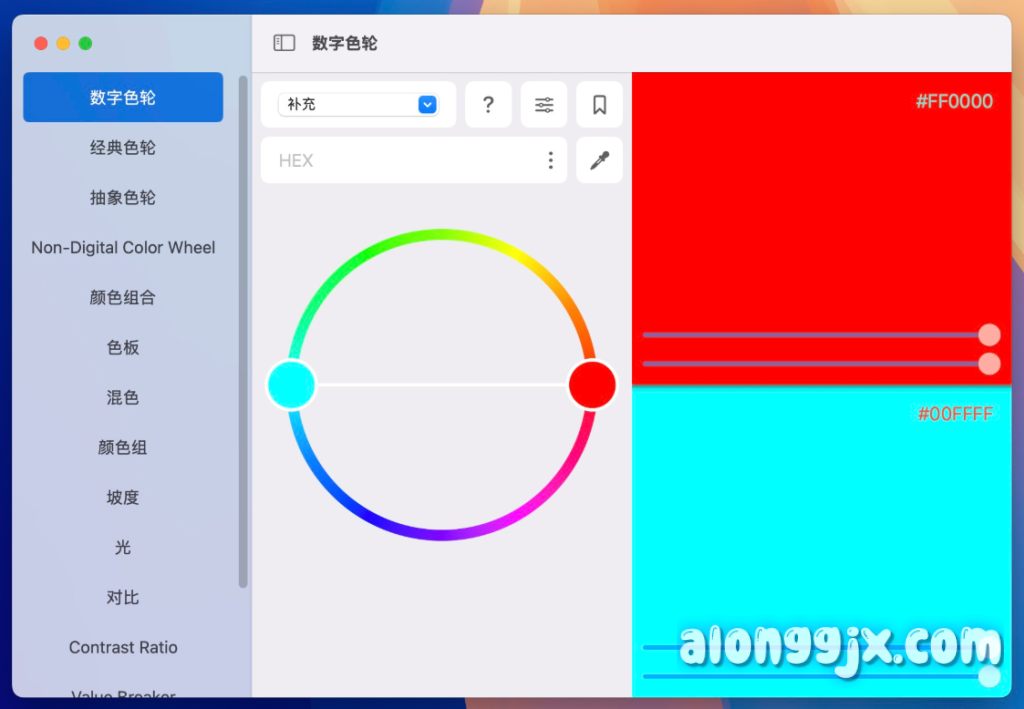Image resolution: width=1024 pixels, height=709 pixels.
Task: Select the cyan handle on color wheel
Action: [291, 385]
